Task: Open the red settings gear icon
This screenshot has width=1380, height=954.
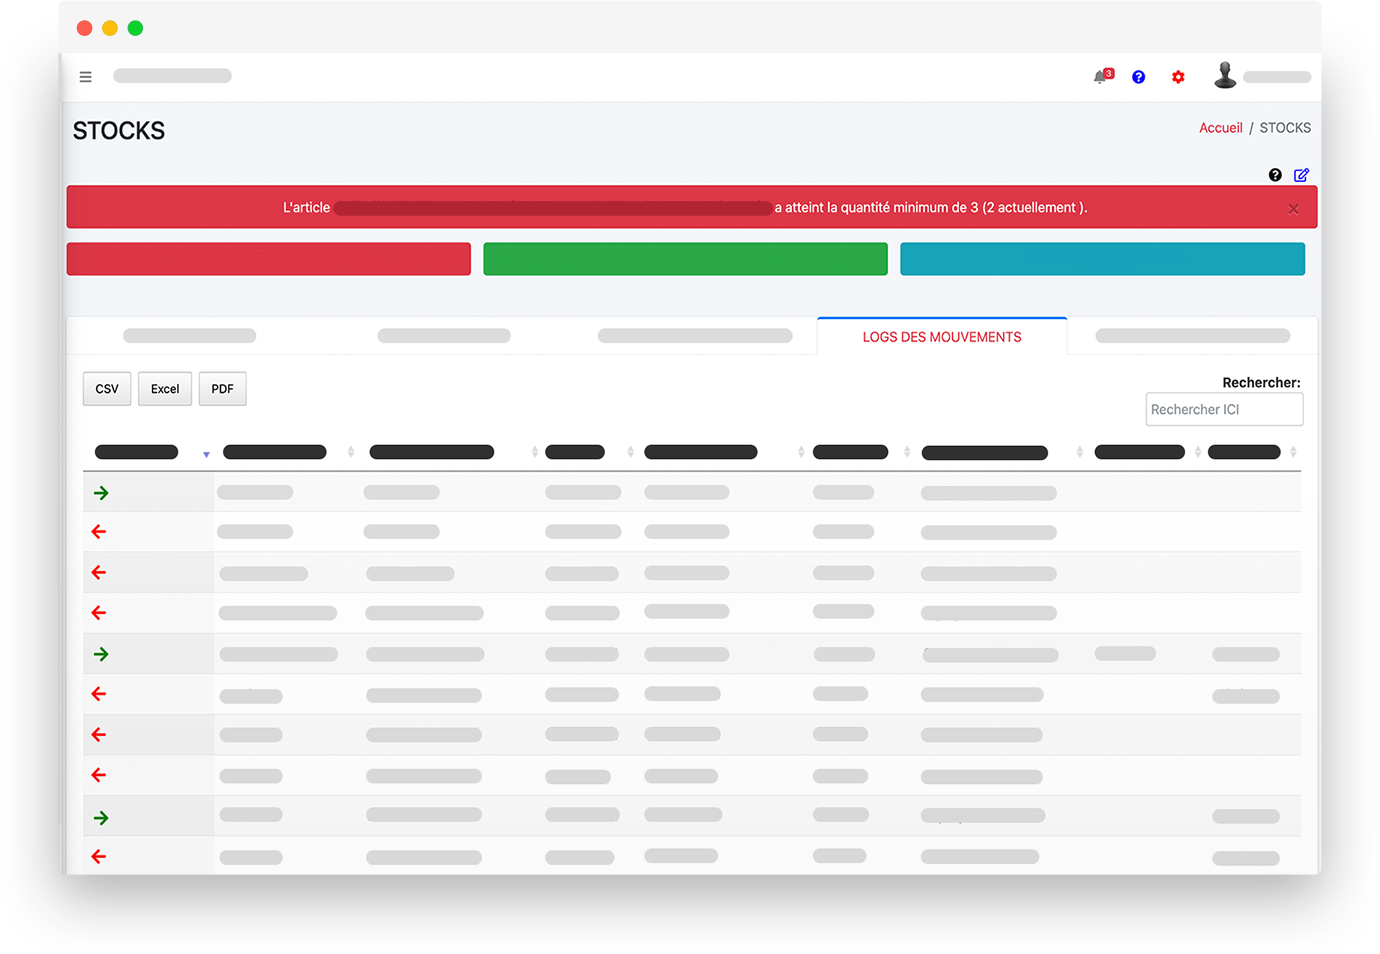Action: click(x=1178, y=77)
